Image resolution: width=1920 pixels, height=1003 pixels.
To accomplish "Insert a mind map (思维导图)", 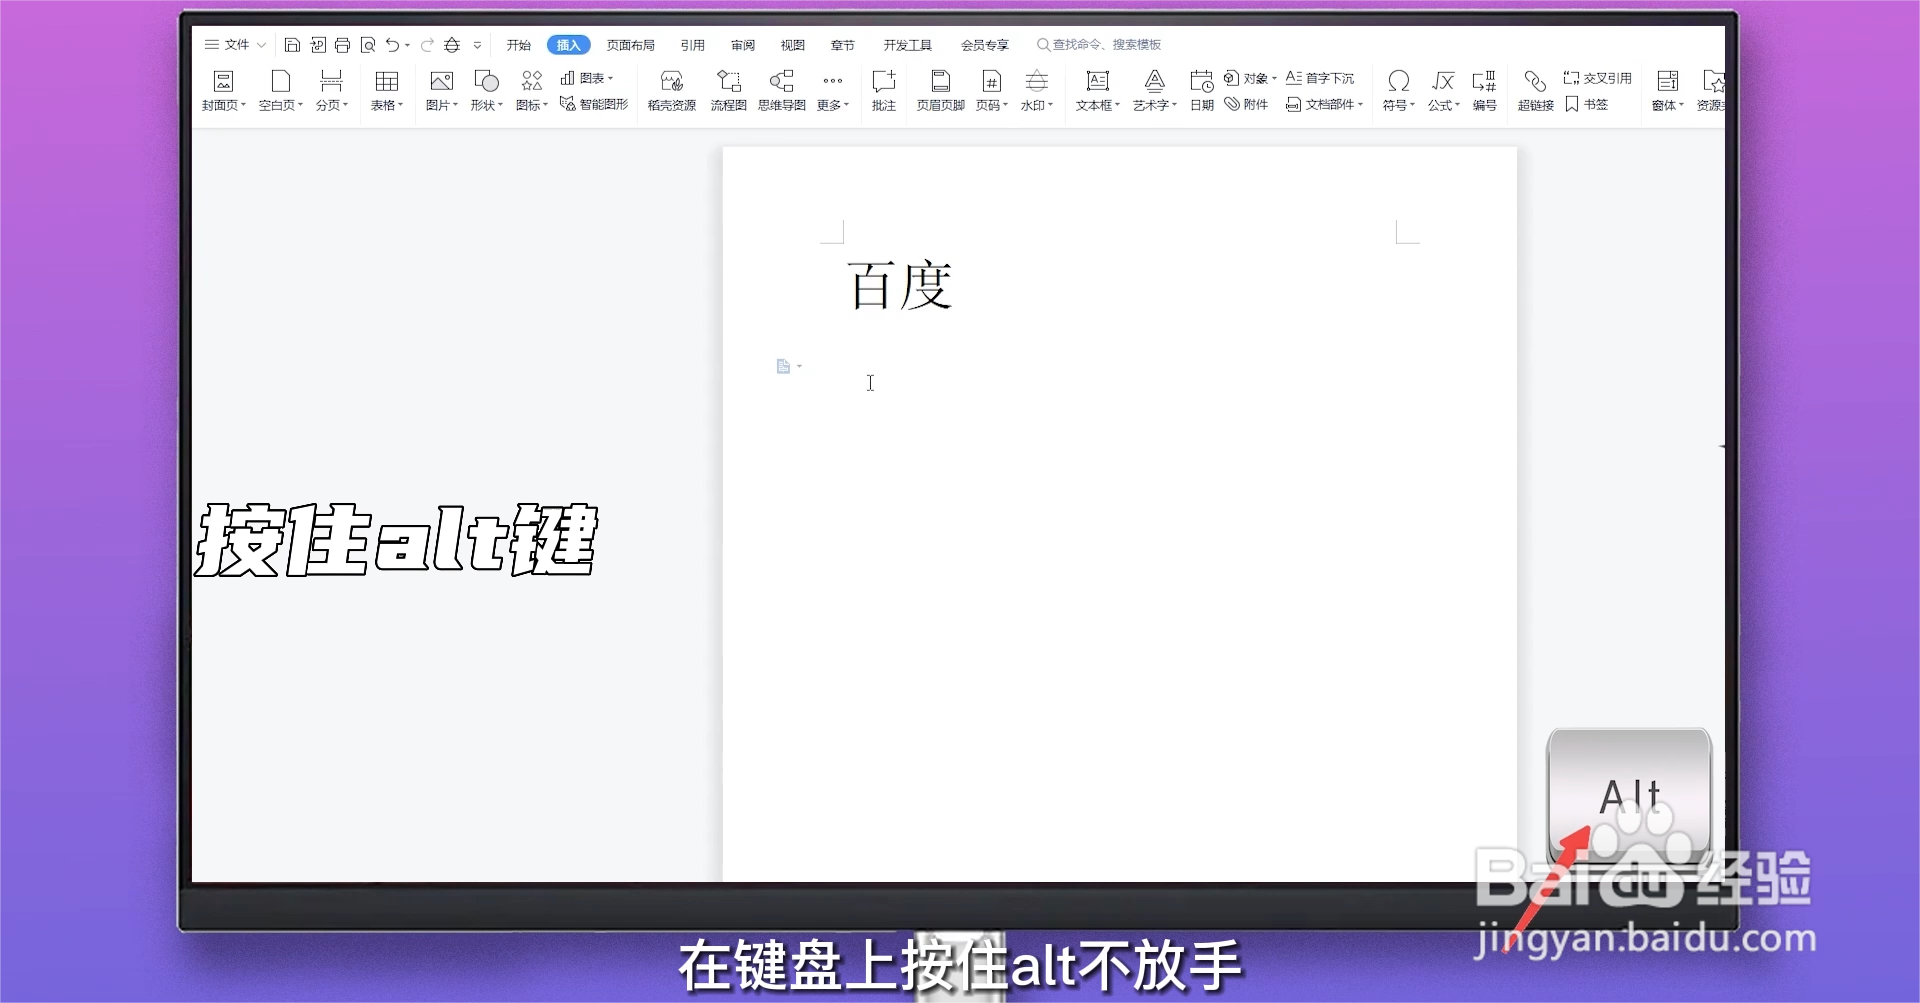I will pyautogui.click(x=781, y=90).
